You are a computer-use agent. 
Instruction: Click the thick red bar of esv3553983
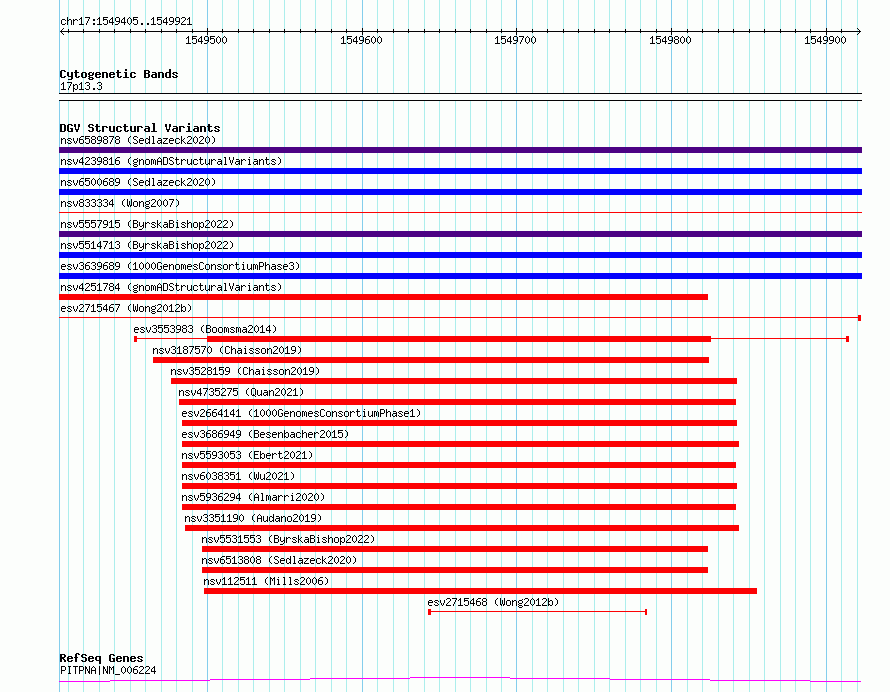(x=459, y=339)
